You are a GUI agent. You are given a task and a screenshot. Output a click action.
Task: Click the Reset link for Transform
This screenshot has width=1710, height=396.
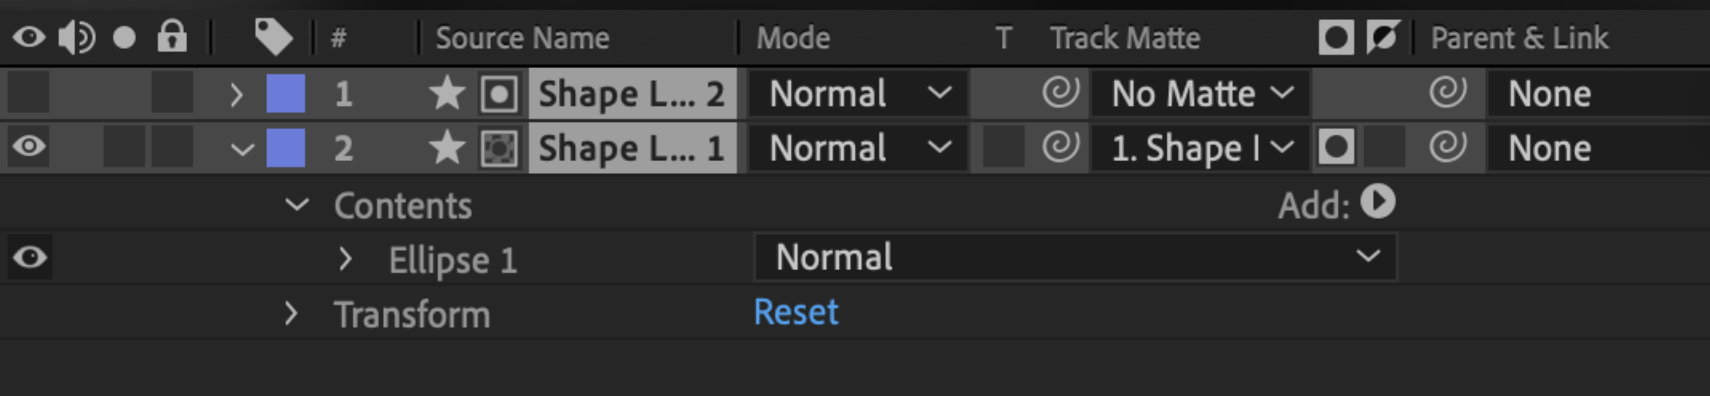pos(796,312)
